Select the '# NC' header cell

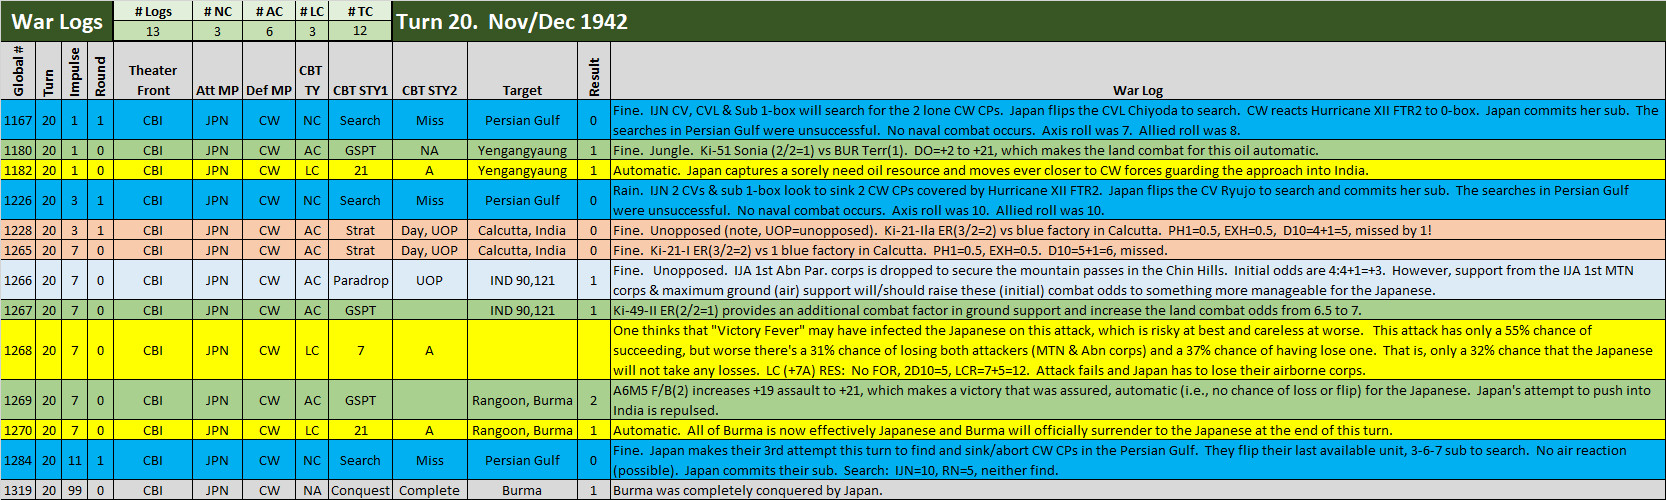click(x=217, y=11)
